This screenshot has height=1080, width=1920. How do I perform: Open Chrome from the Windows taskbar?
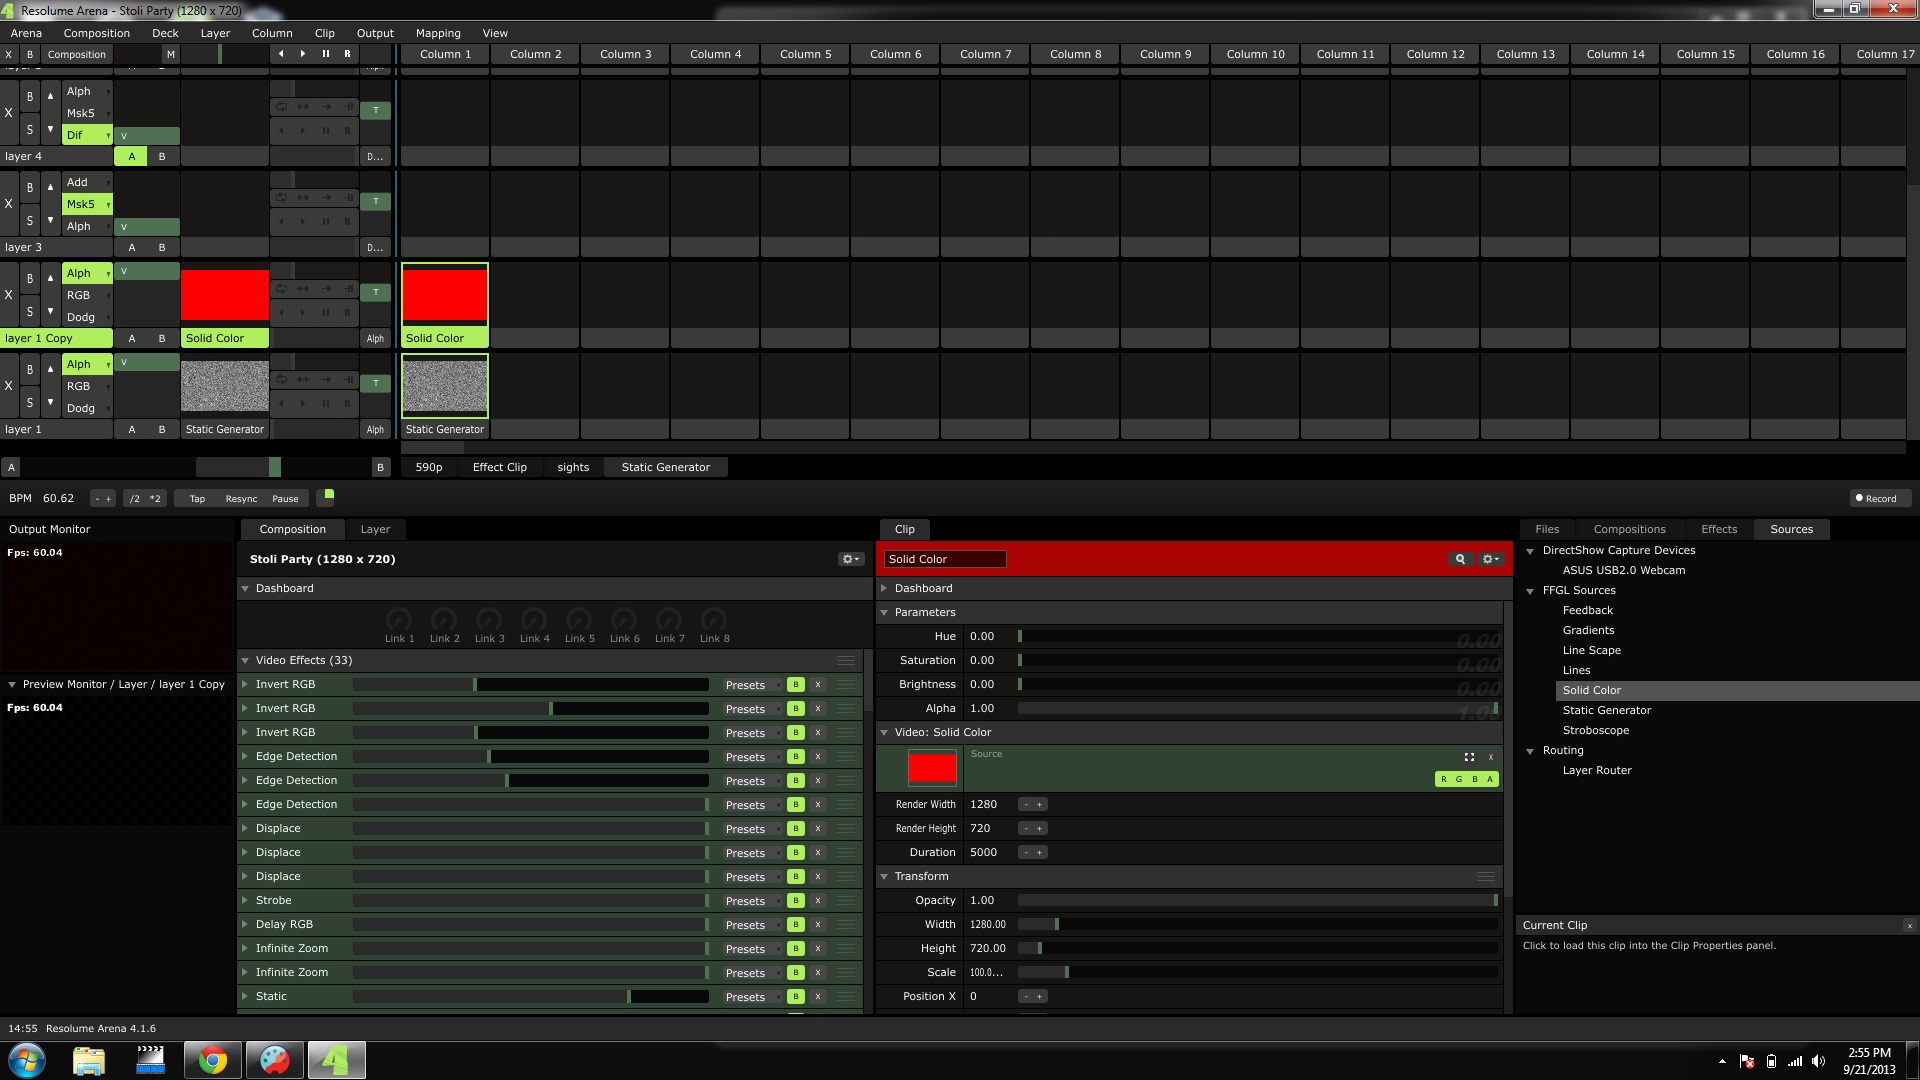pos(212,1060)
